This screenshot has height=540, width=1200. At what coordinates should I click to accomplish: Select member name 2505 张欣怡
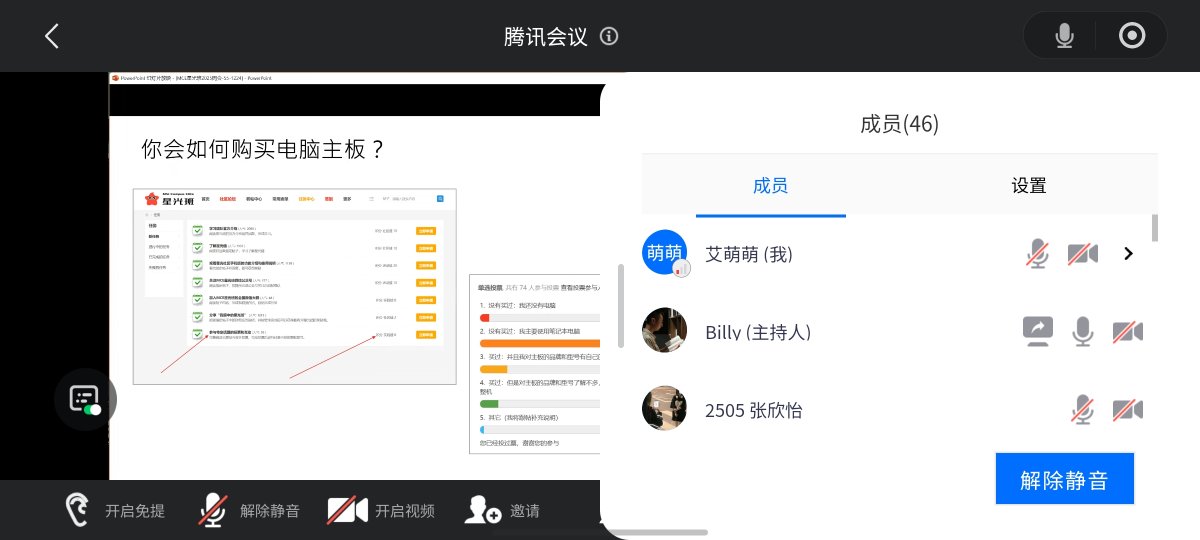click(754, 410)
